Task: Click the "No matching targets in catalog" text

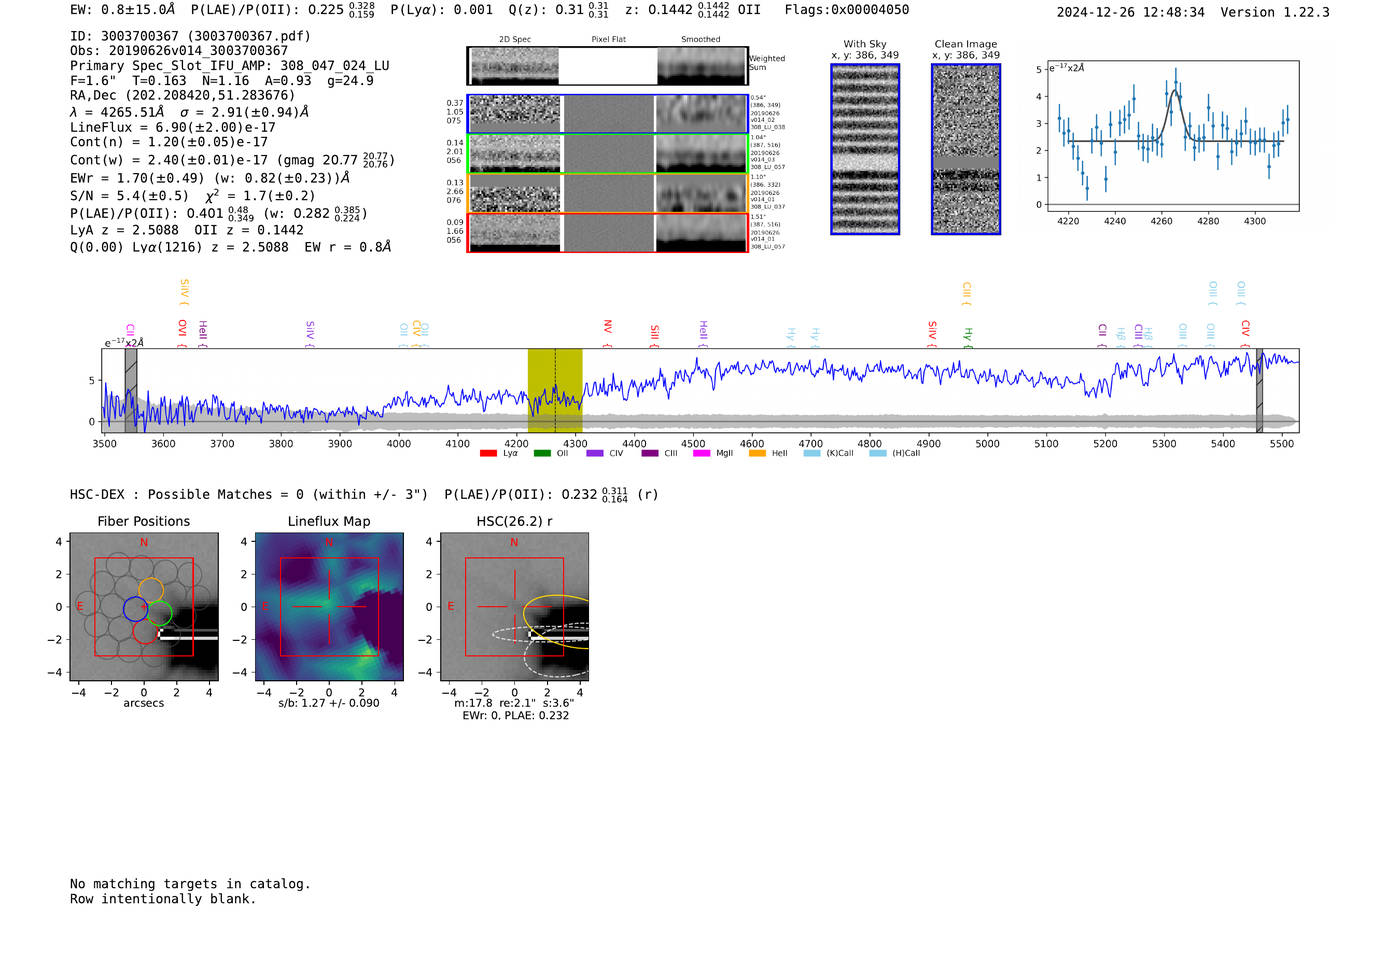Action: point(190,884)
